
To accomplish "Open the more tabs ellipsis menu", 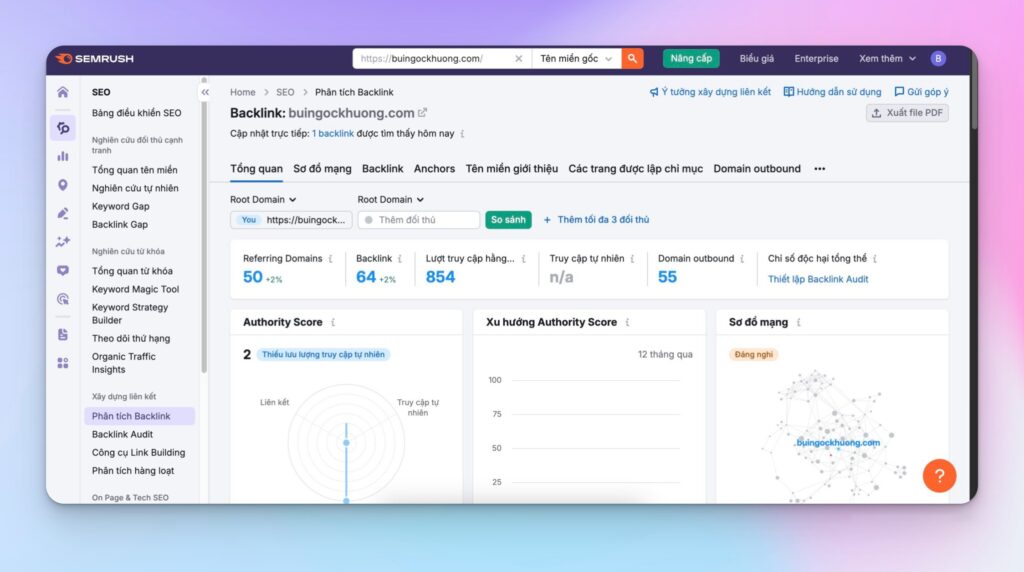I will (x=820, y=169).
